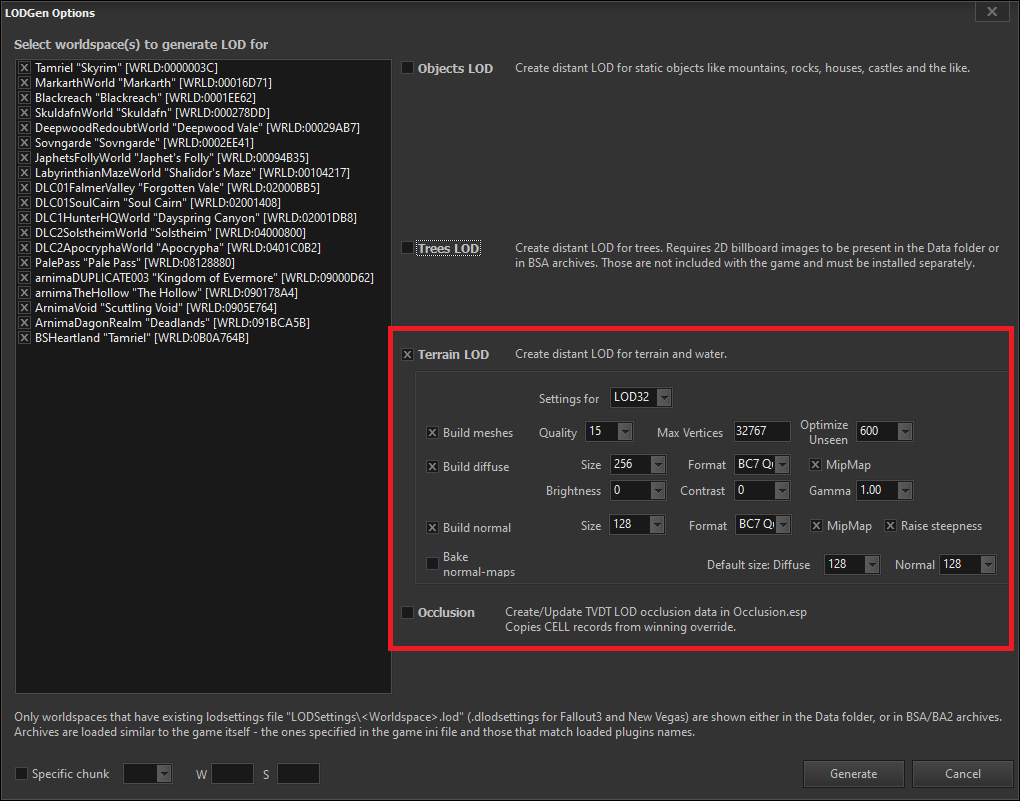Uncheck the Raise steepness option
Image resolution: width=1020 pixels, height=801 pixels.
click(x=891, y=526)
